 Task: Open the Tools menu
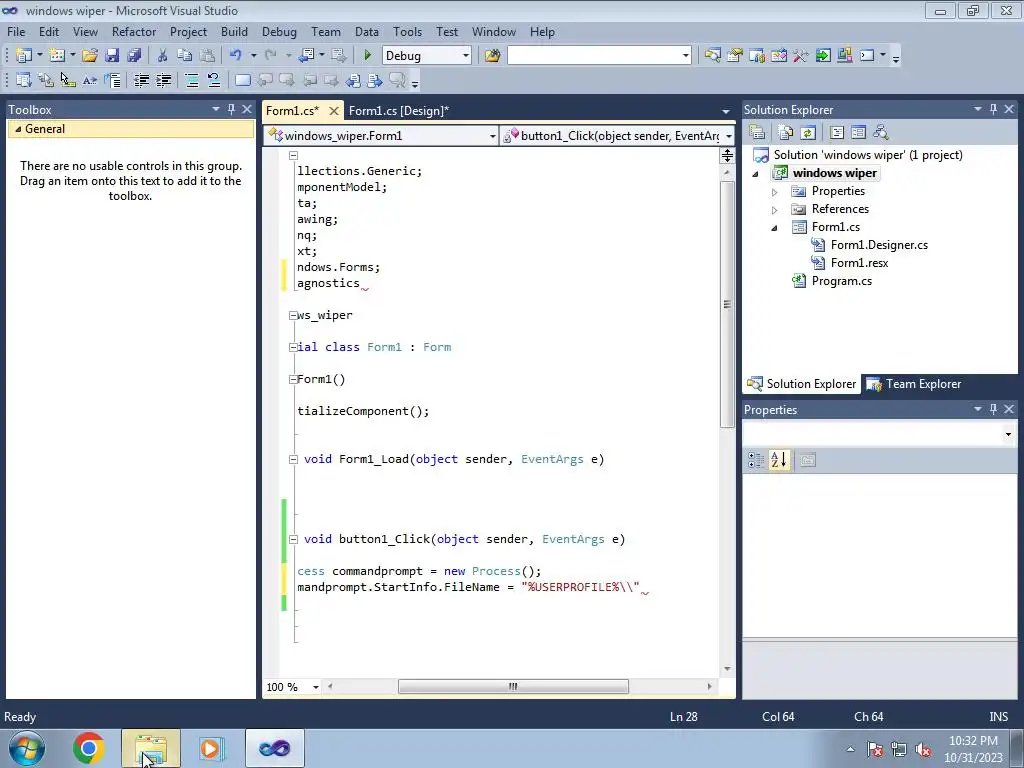coord(407,31)
